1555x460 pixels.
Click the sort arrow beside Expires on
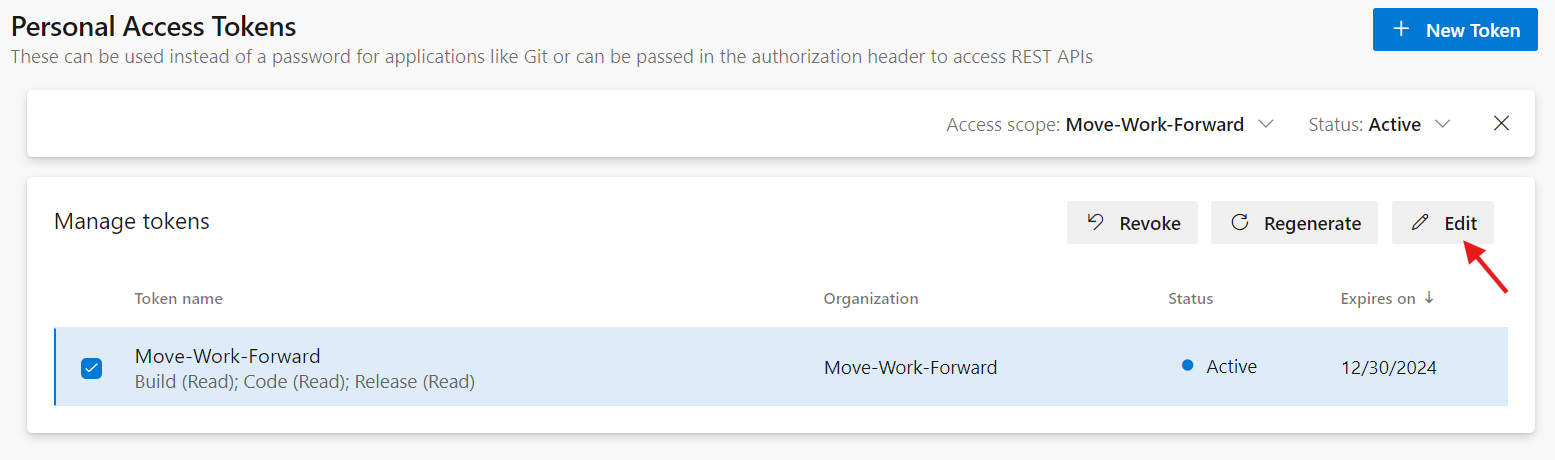tap(1429, 298)
